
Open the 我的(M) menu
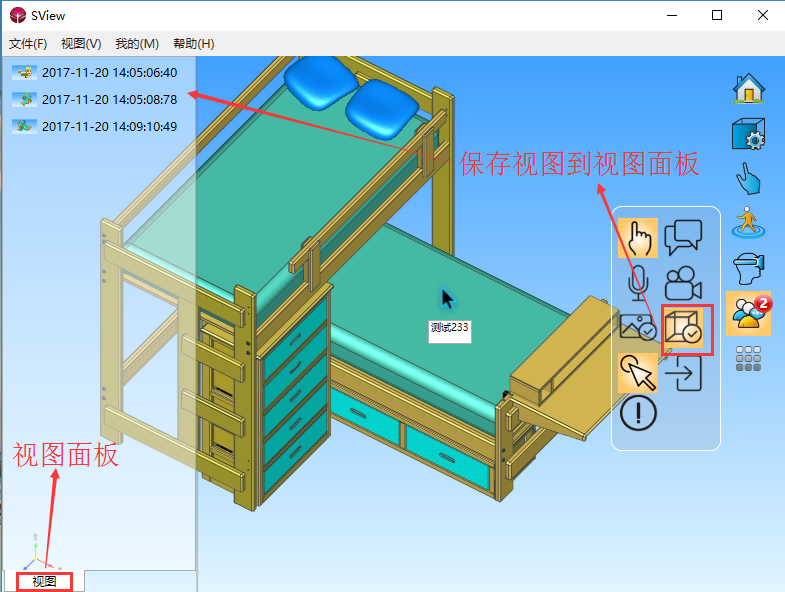point(137,44)
